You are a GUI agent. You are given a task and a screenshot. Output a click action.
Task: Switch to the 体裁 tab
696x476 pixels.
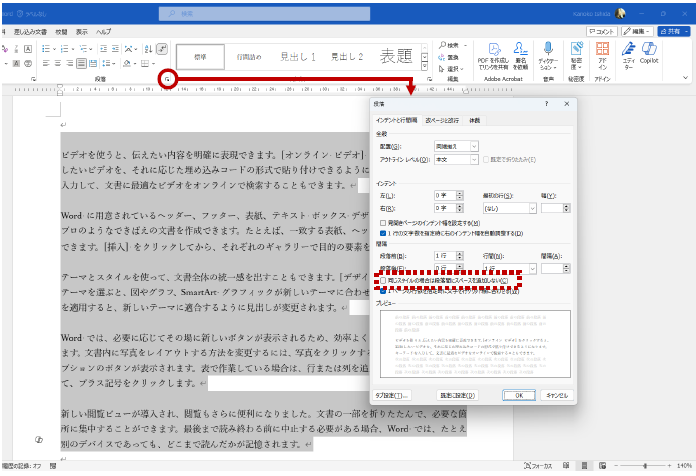[x=475, y=120]
